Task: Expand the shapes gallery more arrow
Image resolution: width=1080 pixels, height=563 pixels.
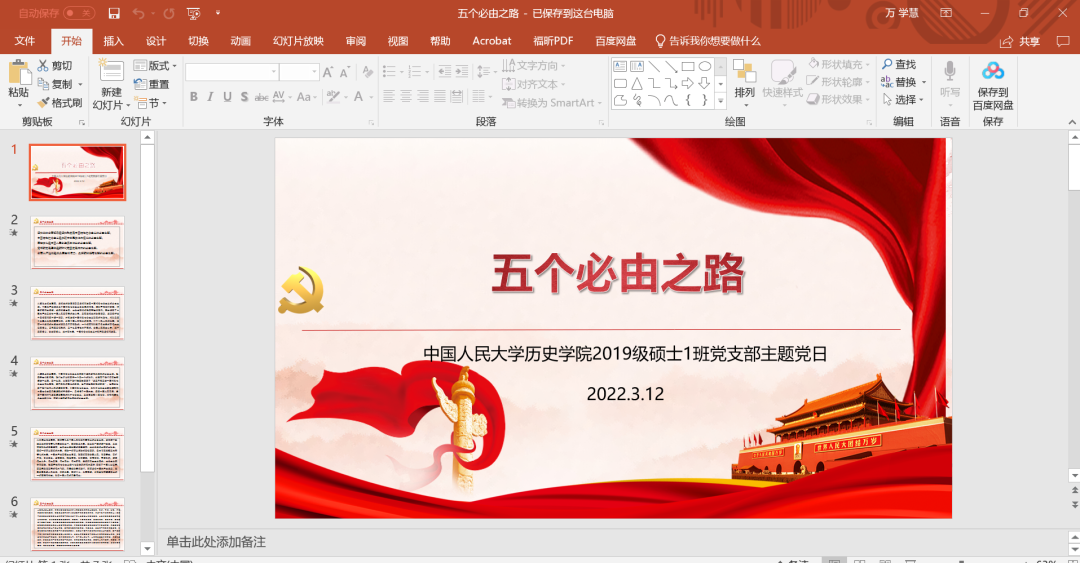Action: (x=720, y=101)
